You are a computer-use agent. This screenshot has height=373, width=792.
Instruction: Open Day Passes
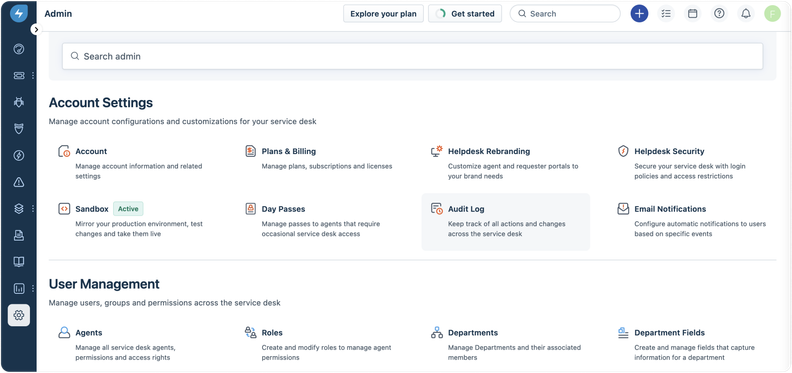click(x=283, y=209)
